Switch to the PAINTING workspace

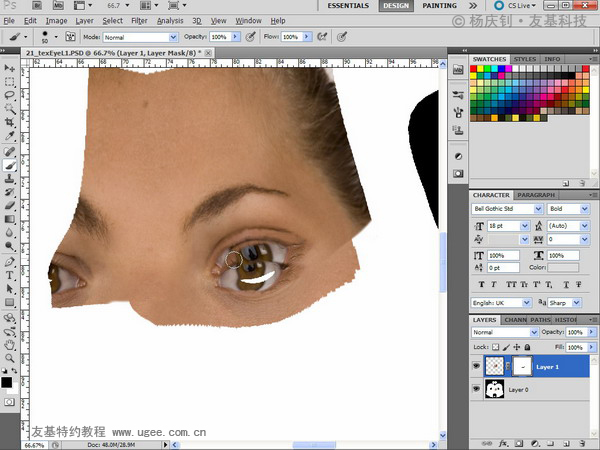point(439,5)
